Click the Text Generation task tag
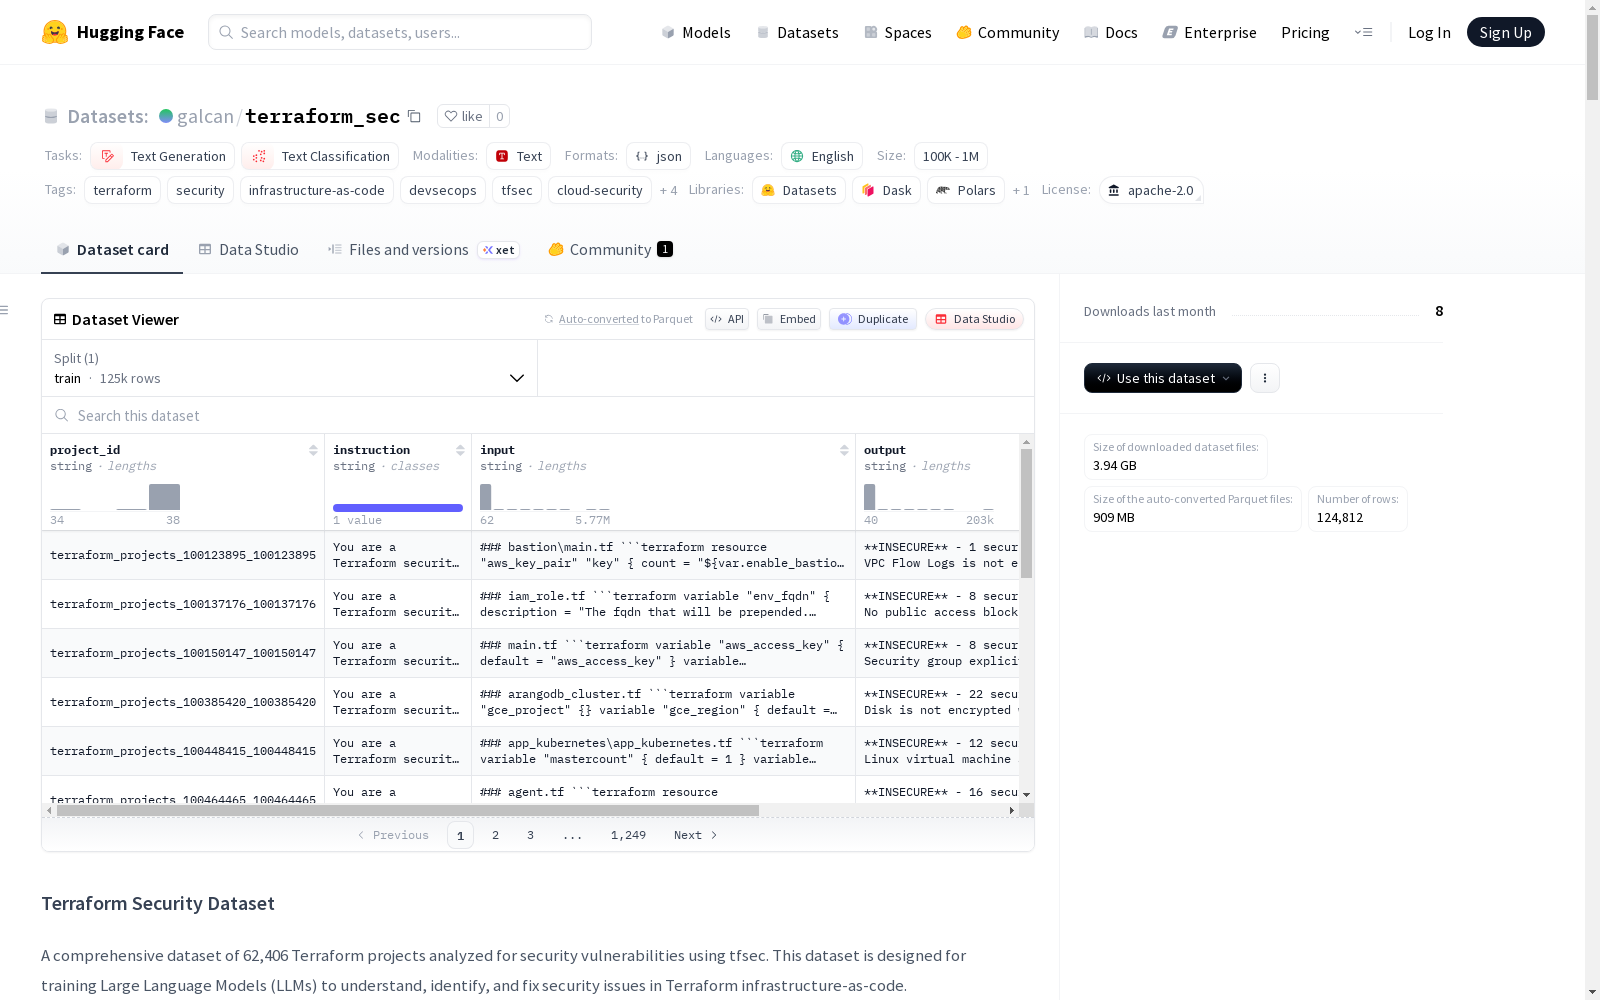The height and width of the screenshot is (1000, 1600). click(162, 156)
